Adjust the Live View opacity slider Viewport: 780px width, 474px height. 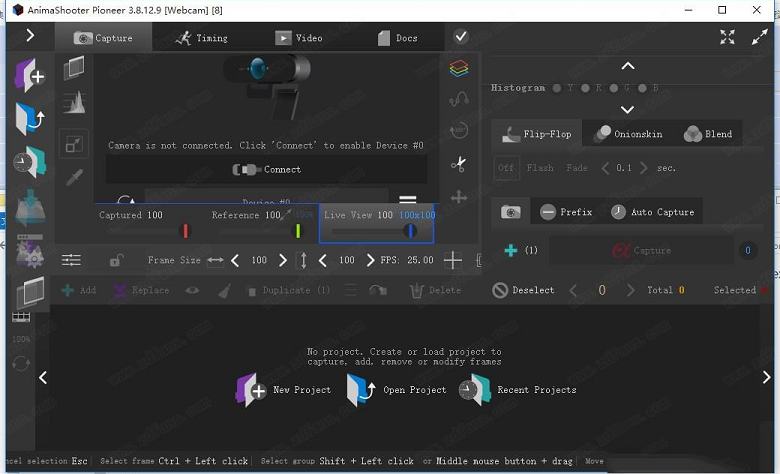pos(409,231)
